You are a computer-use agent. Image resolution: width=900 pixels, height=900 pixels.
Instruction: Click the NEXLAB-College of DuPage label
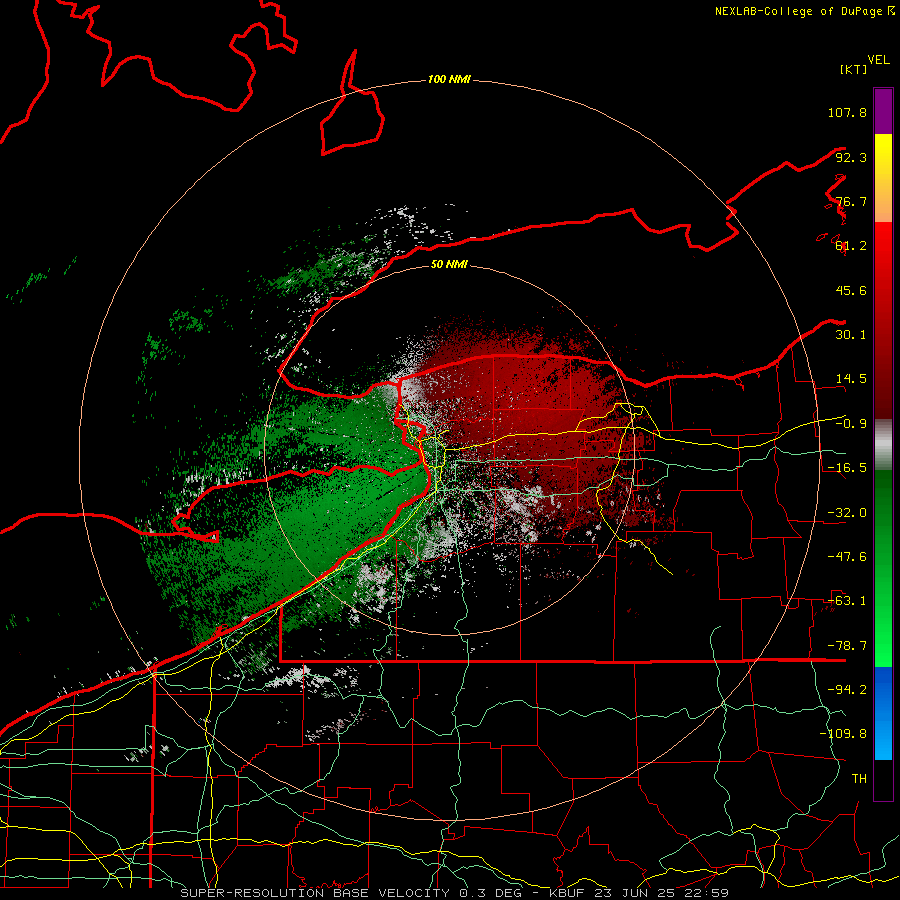click(x=799, y=11)
